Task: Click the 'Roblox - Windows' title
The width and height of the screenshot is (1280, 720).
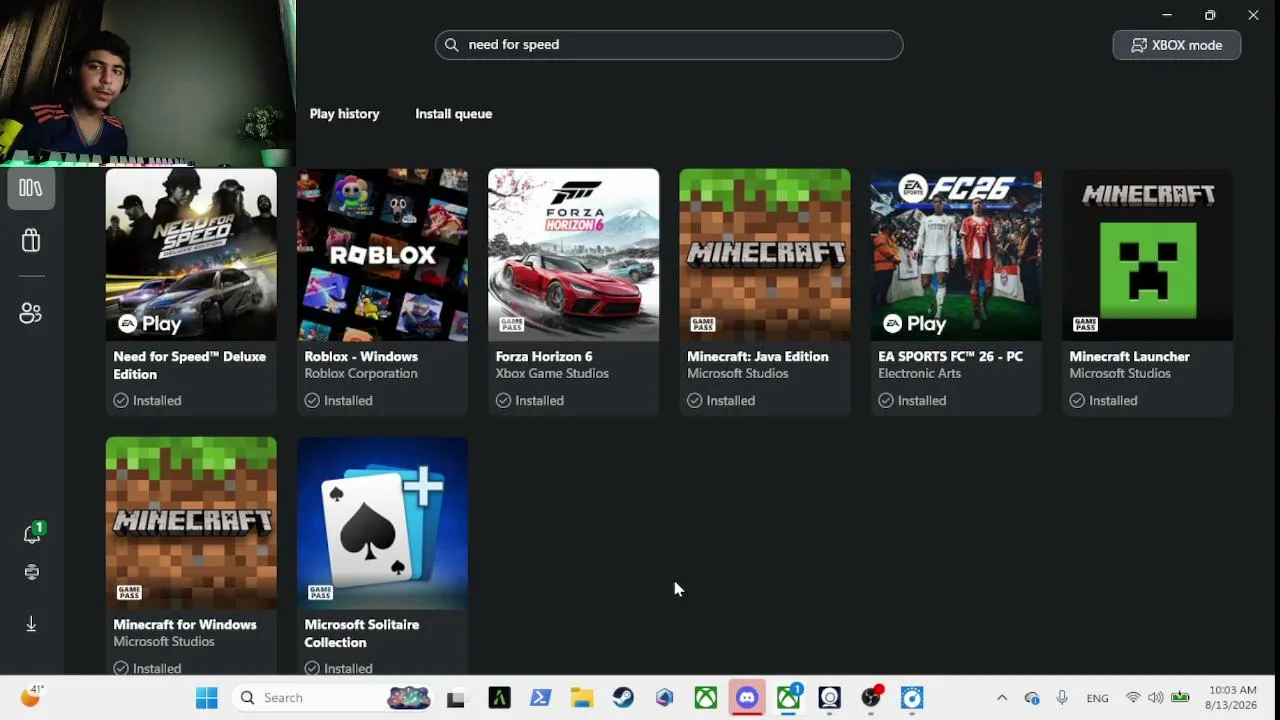Action: point(361,357)
